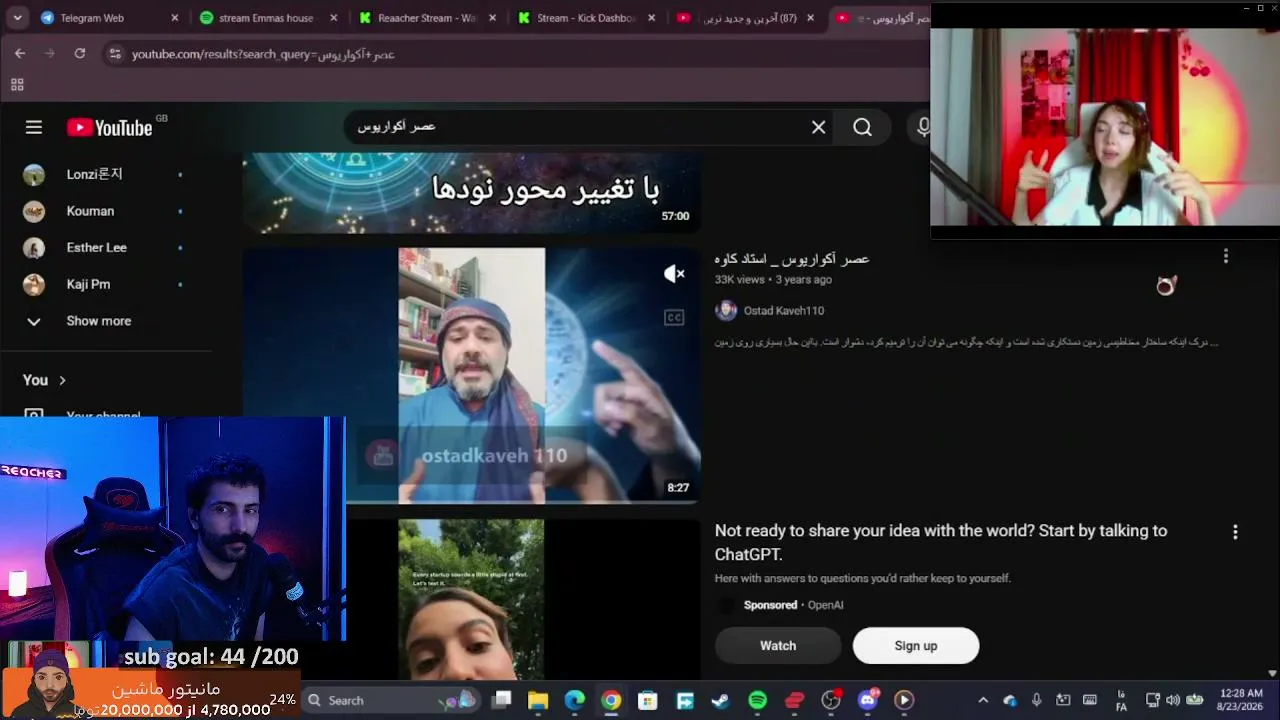Open Task View on taskbar
Image resolution: width=1280 pixels, height=720 pixels.
coord(502,700)
